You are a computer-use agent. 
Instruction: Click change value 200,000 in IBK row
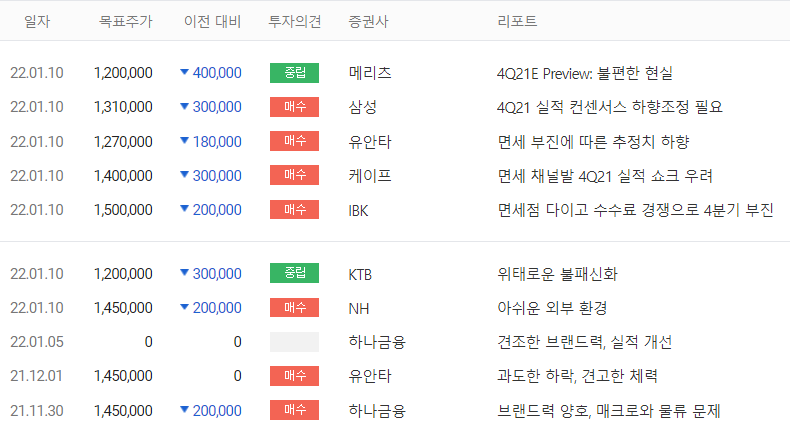point(217,210)
